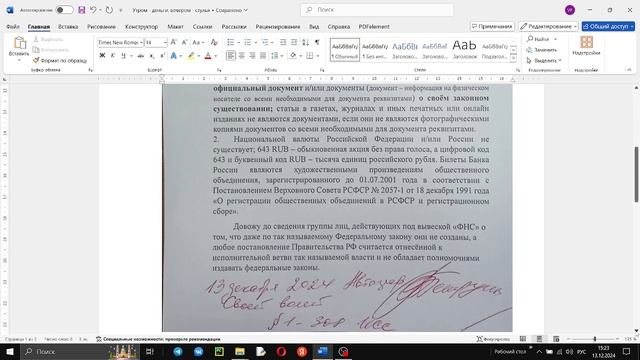640x360 pixels.
Task: Click the Format Painter (Формат по образцу) button
Action: click(60, 60)
